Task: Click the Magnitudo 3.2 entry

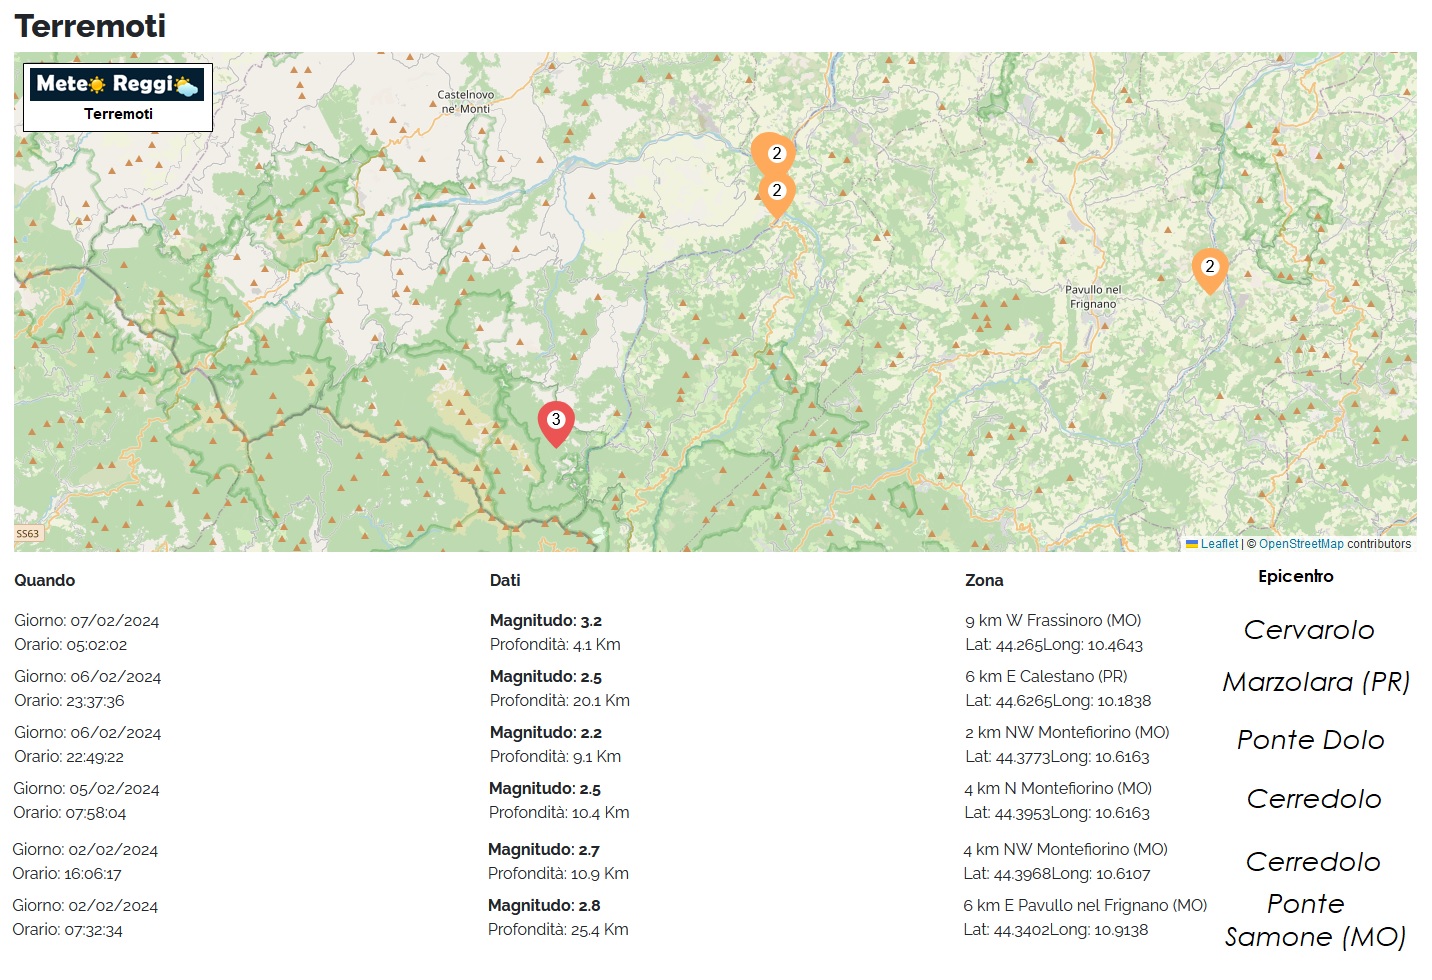Action: pyautogui.click(x=546, y=621)
